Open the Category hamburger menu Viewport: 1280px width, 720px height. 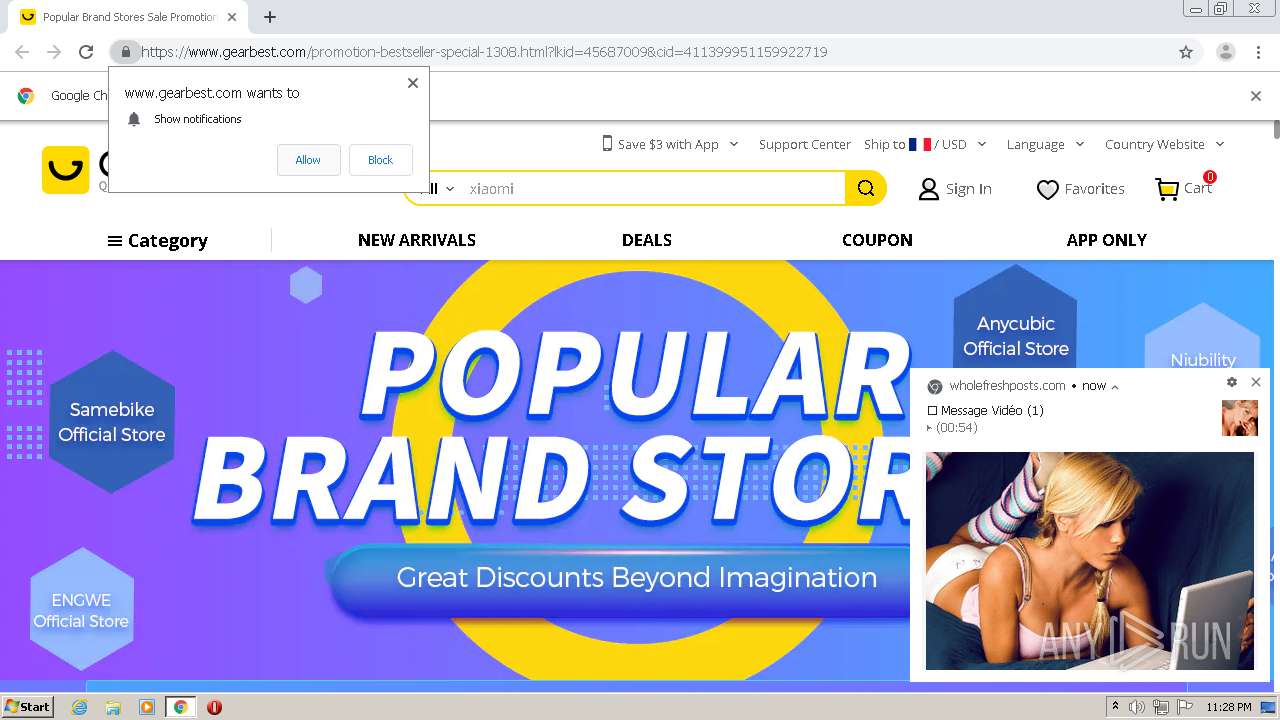(x=158, y=240)
